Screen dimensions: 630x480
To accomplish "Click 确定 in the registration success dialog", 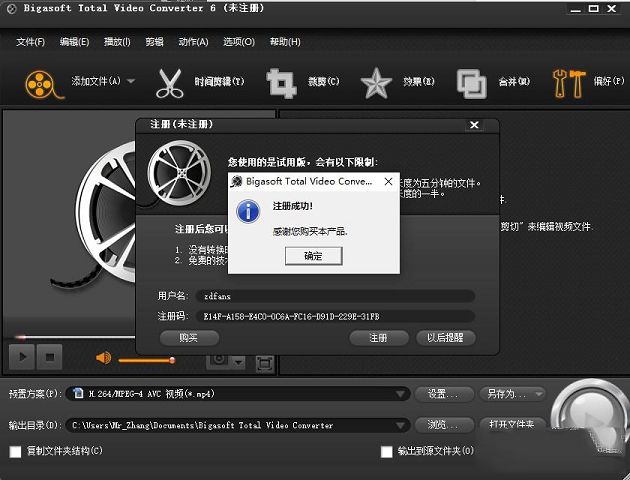I will click(x=313, y=256).
